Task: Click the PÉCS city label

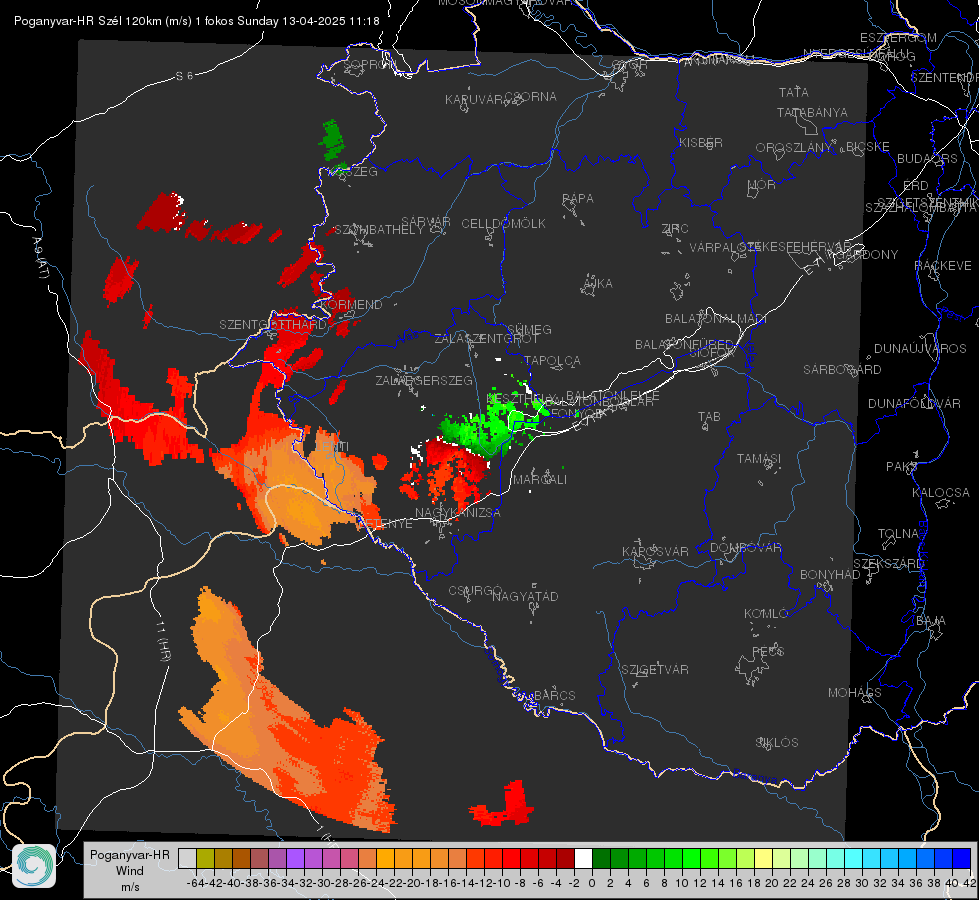Action: (768, 651)
